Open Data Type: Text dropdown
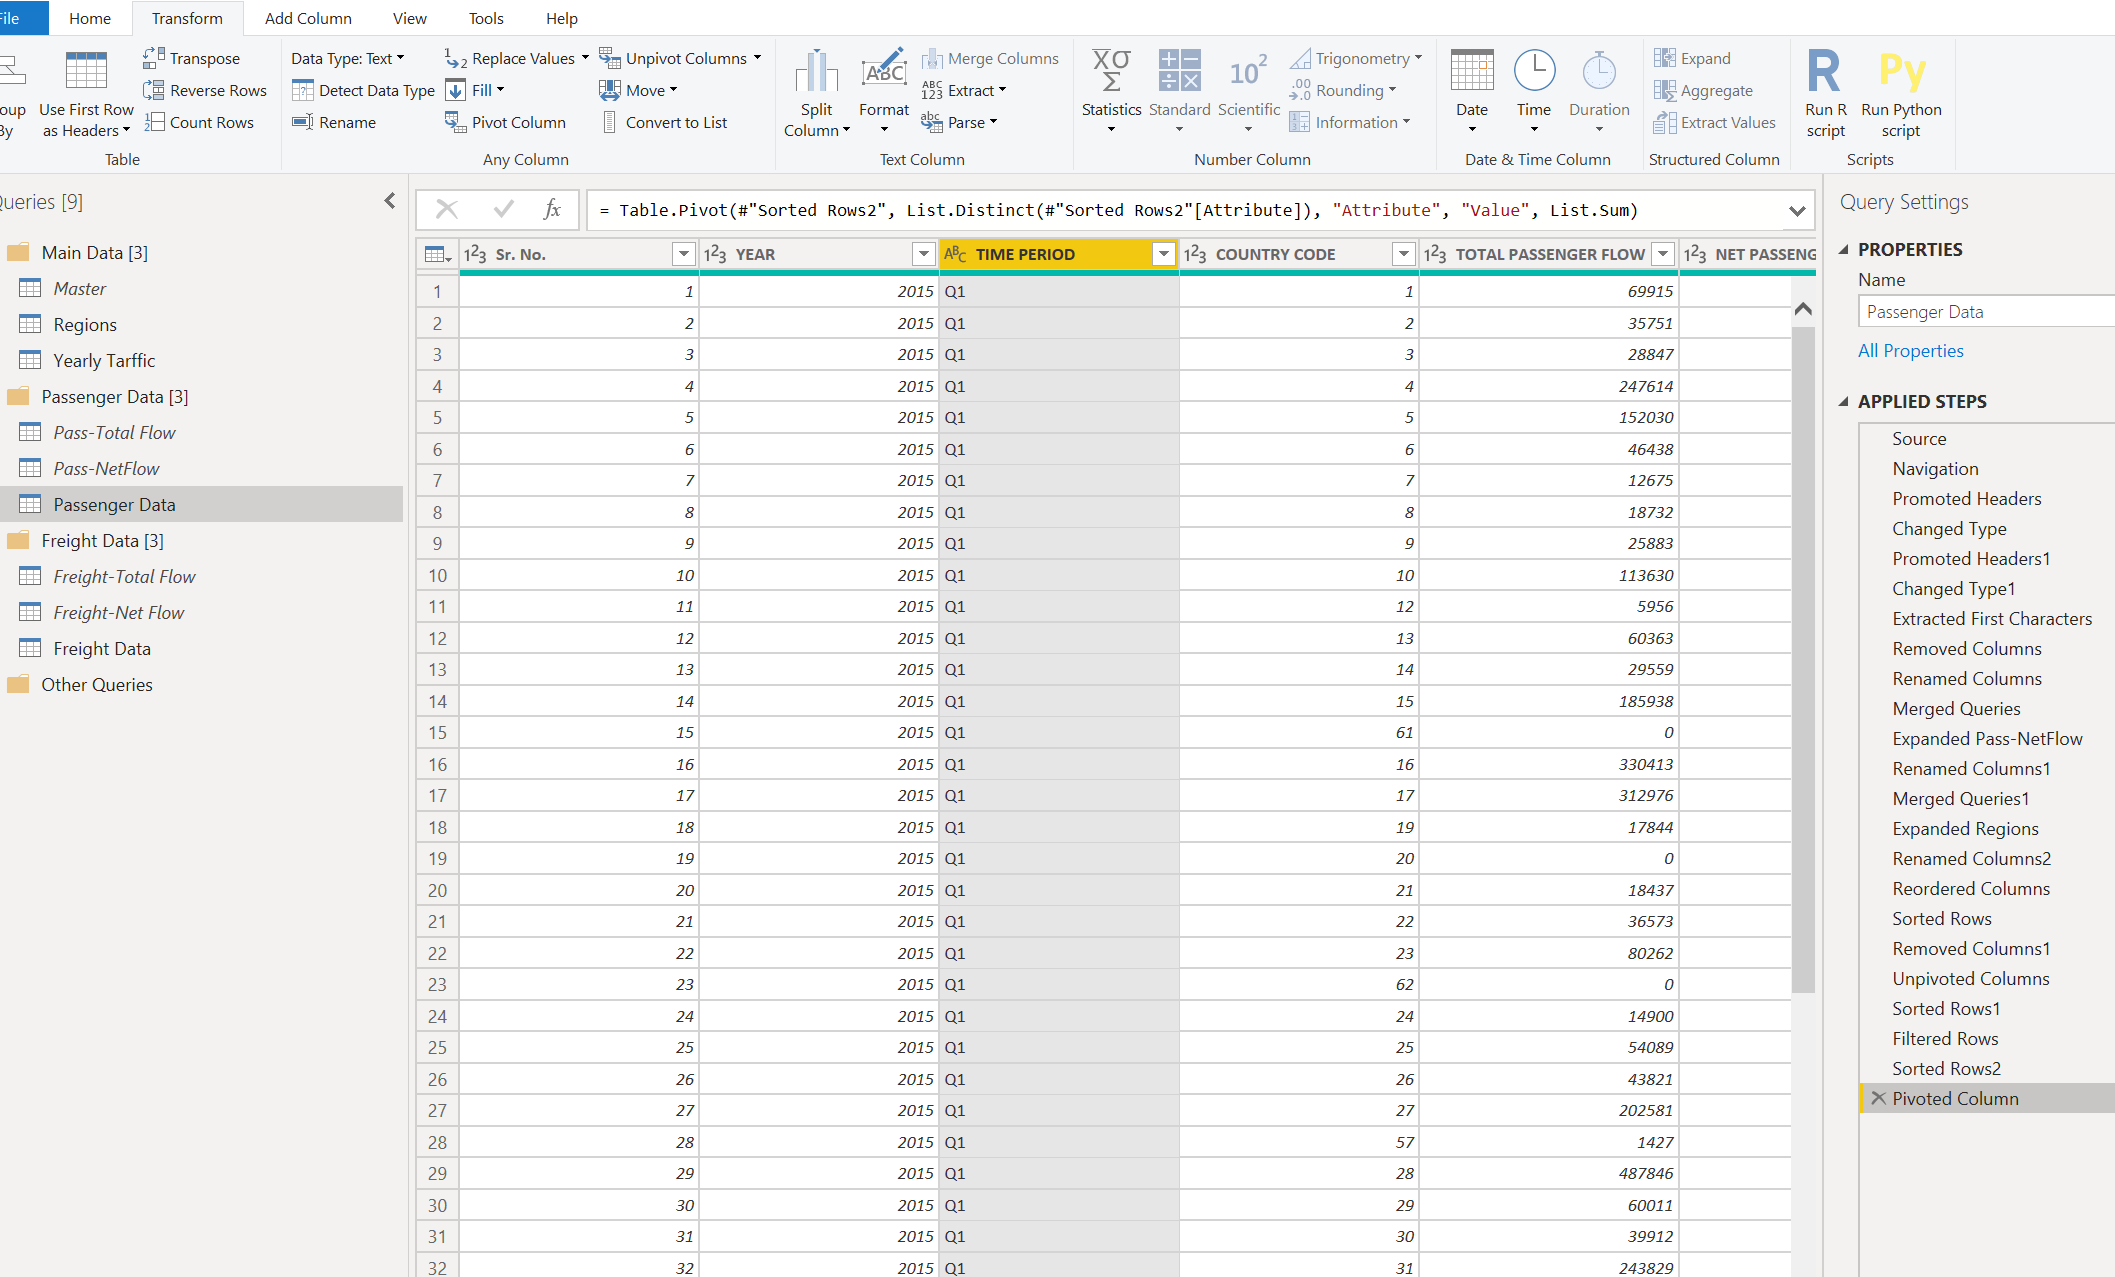The height and width of the screenshot is (1277, 2115). [347, 58]
